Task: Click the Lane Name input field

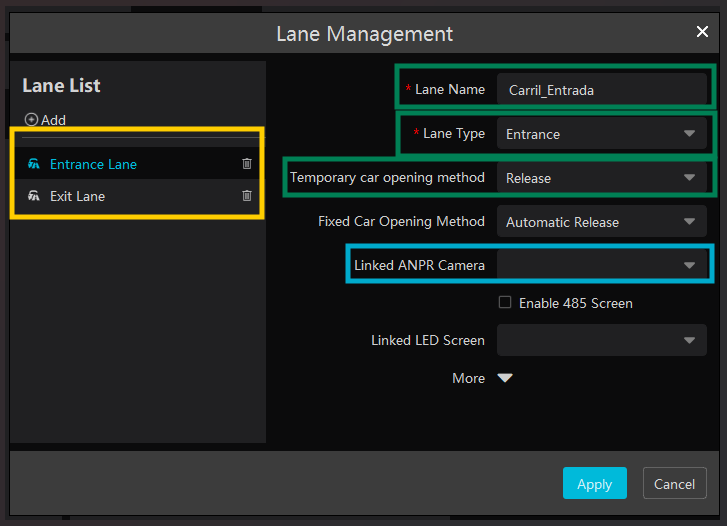Action: pos(601,90)
